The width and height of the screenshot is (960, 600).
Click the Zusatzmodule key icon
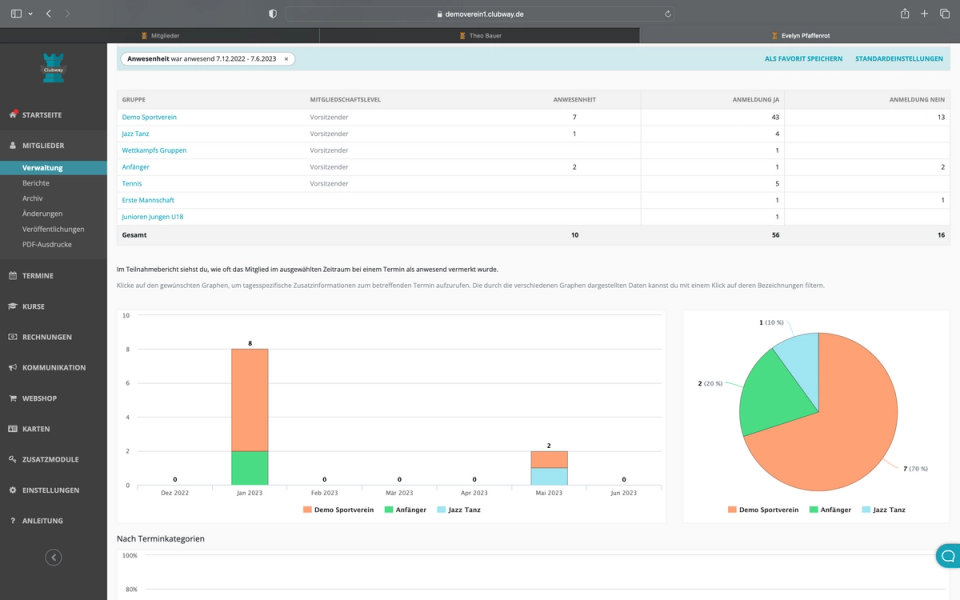click(13, 459)
